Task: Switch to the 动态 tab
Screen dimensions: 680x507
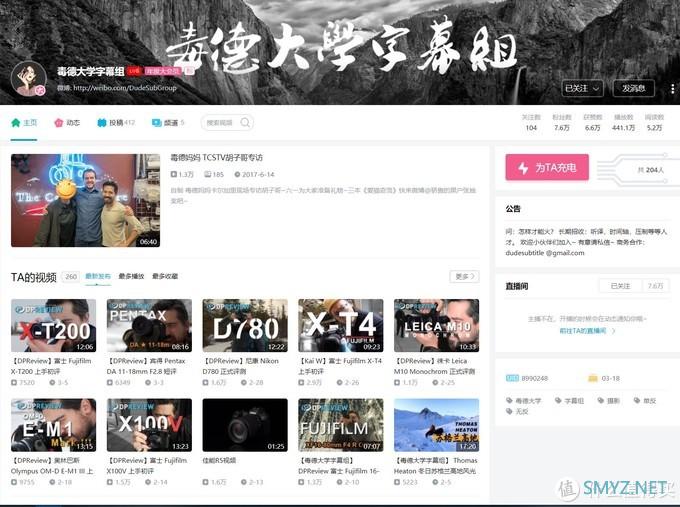Action: [x=67, y=123]
